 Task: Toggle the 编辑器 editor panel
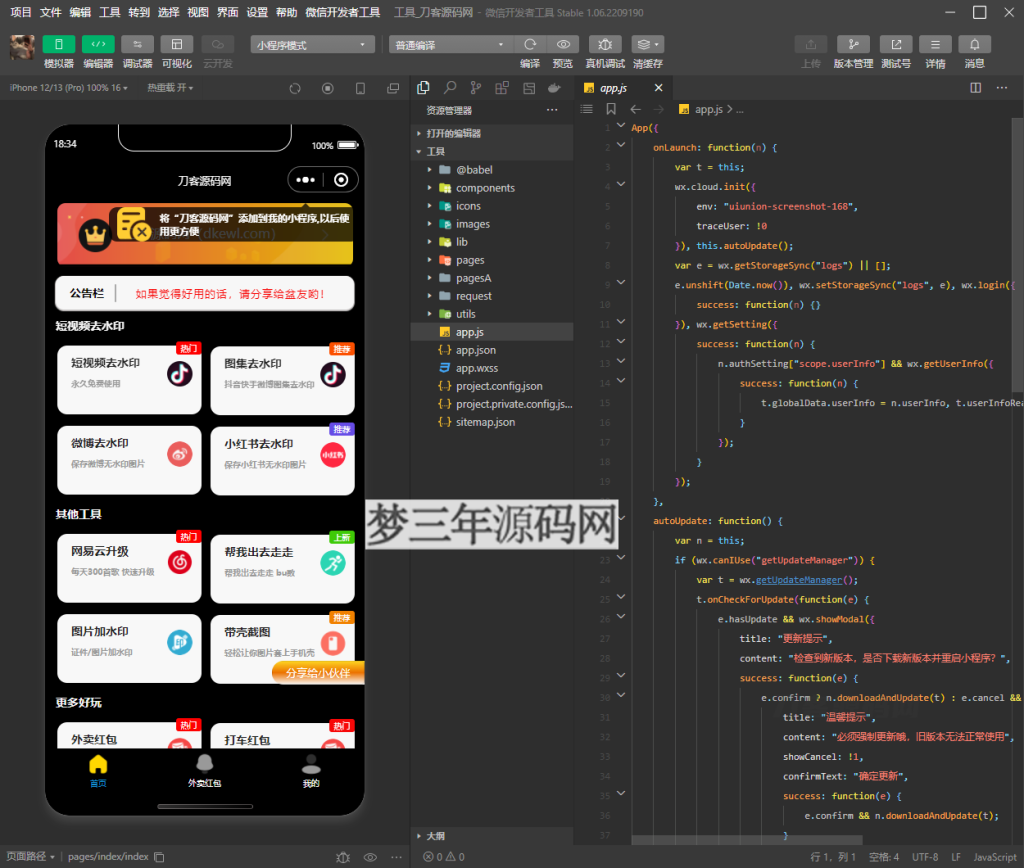click(x=98, y=45)
